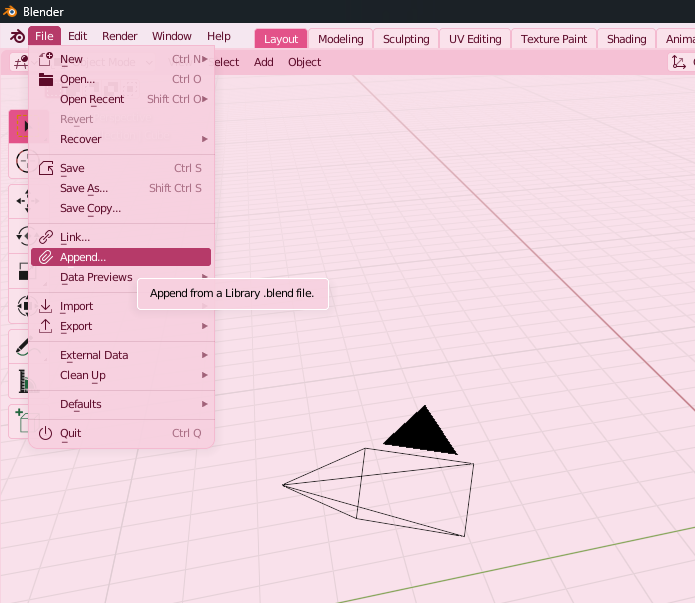The height and width of the screenshot is (603, 695).
Task: Click the Save icon in File menu
Action: coord(46,168)
